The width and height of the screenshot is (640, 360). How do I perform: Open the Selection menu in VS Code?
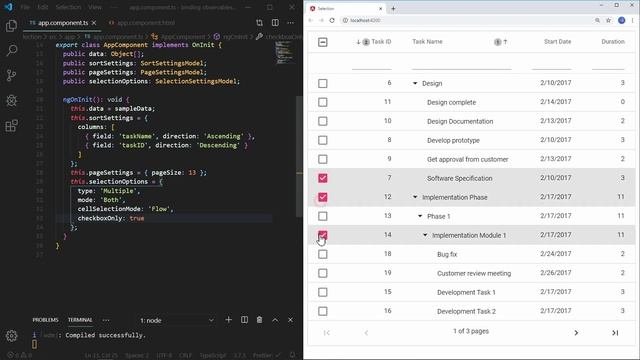[68, 7]
